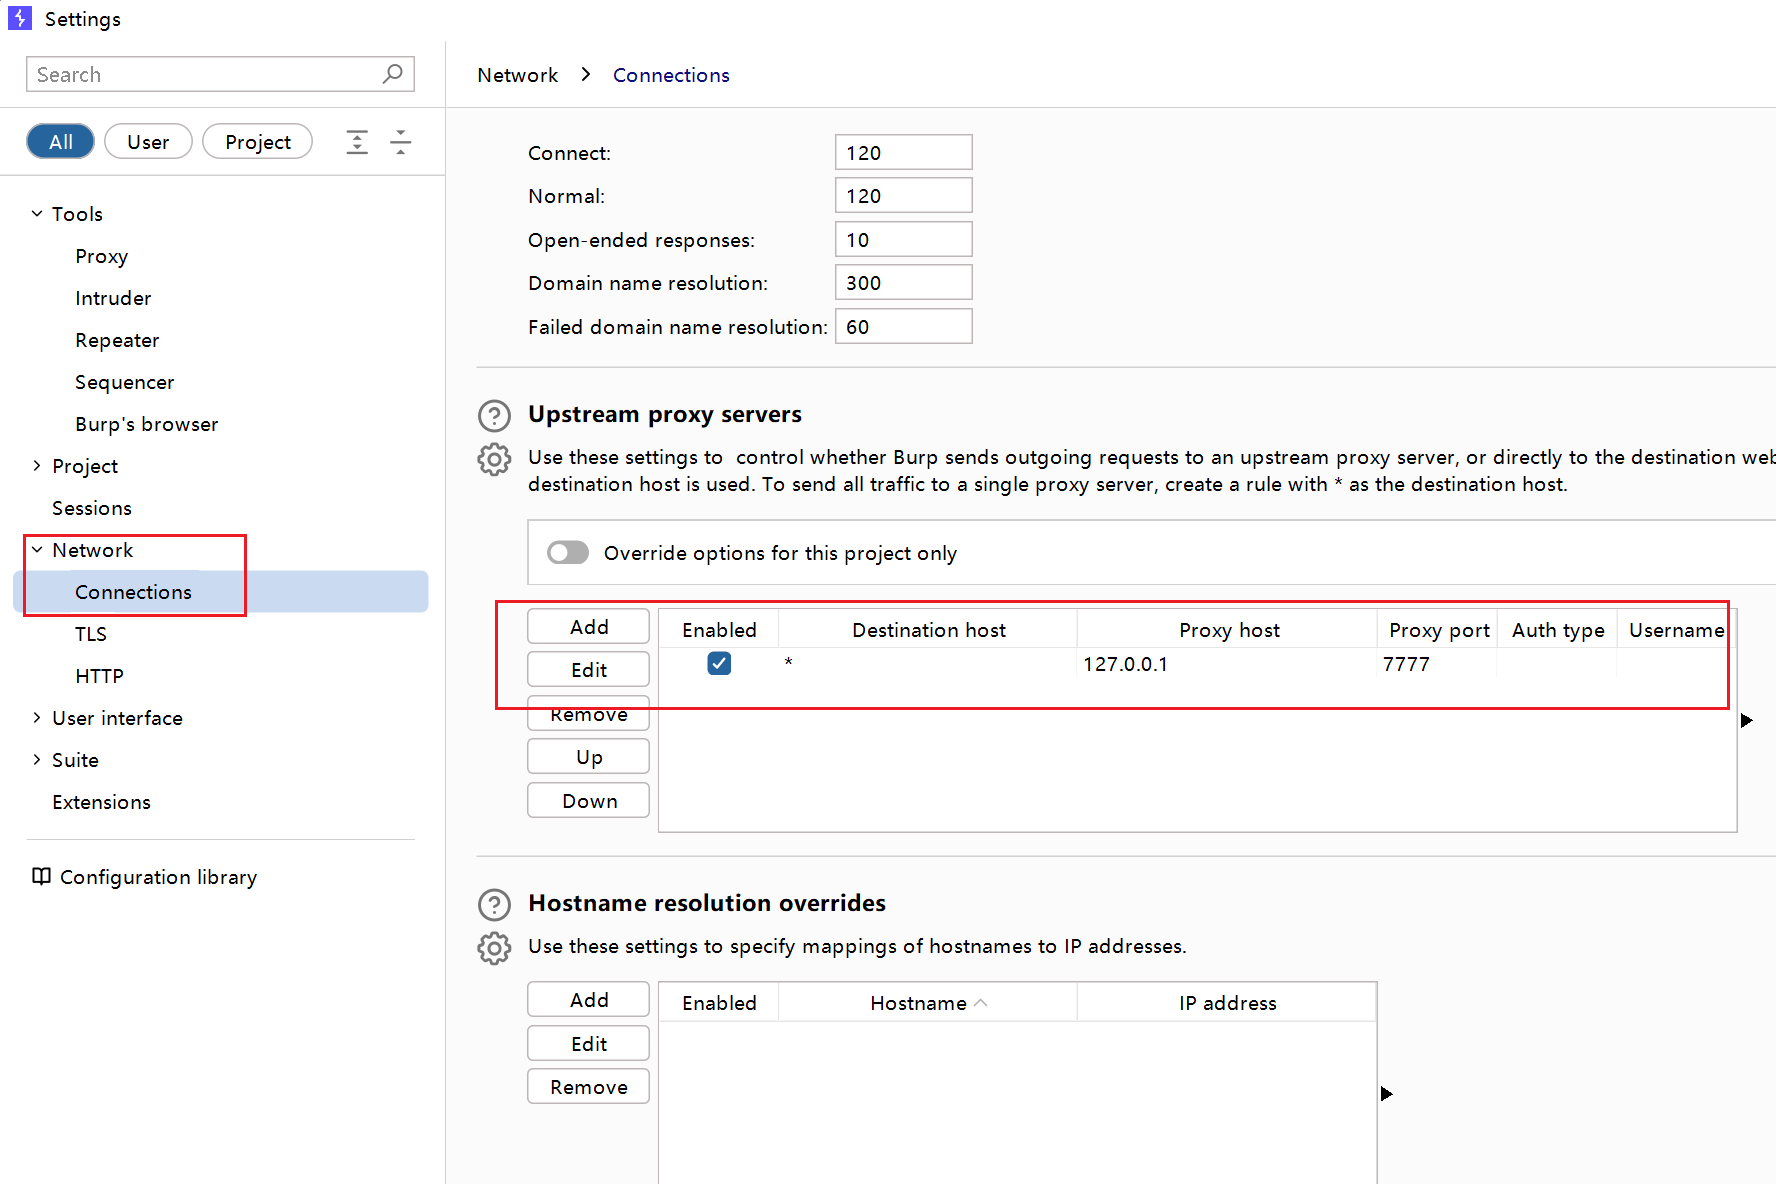1776x1184 pixels.
Task: Click the search magnifier icon
Action: (393, 74)
